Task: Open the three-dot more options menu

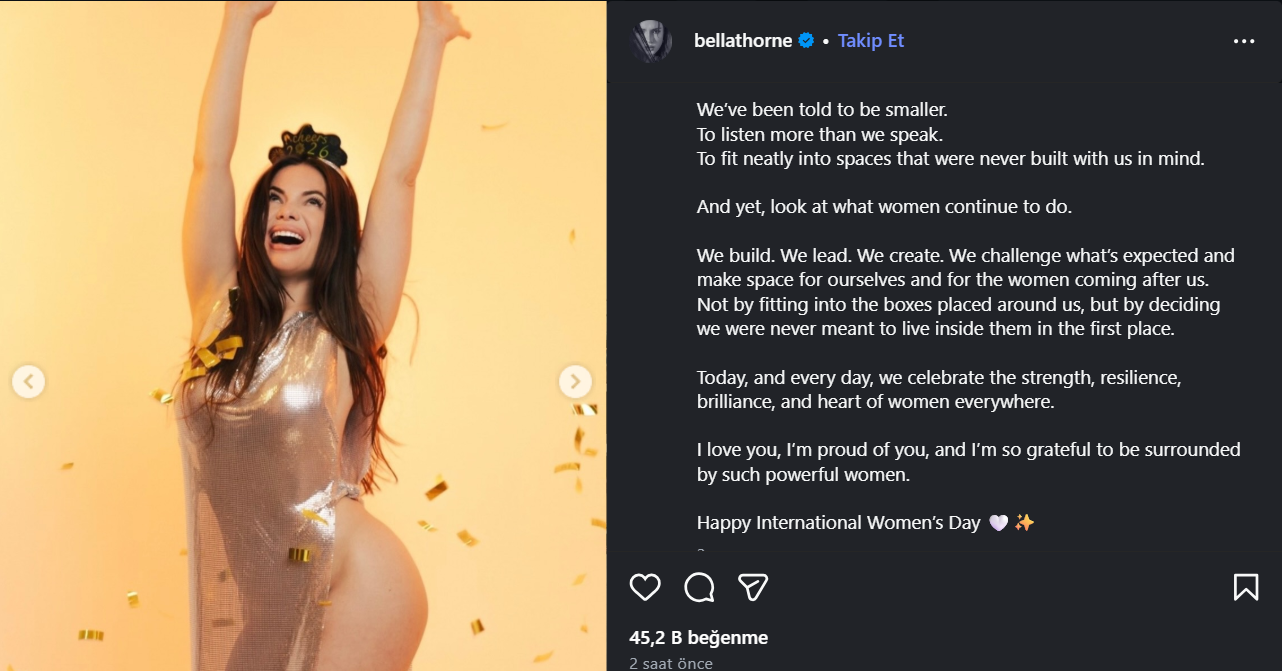Action: point(1244,41)
